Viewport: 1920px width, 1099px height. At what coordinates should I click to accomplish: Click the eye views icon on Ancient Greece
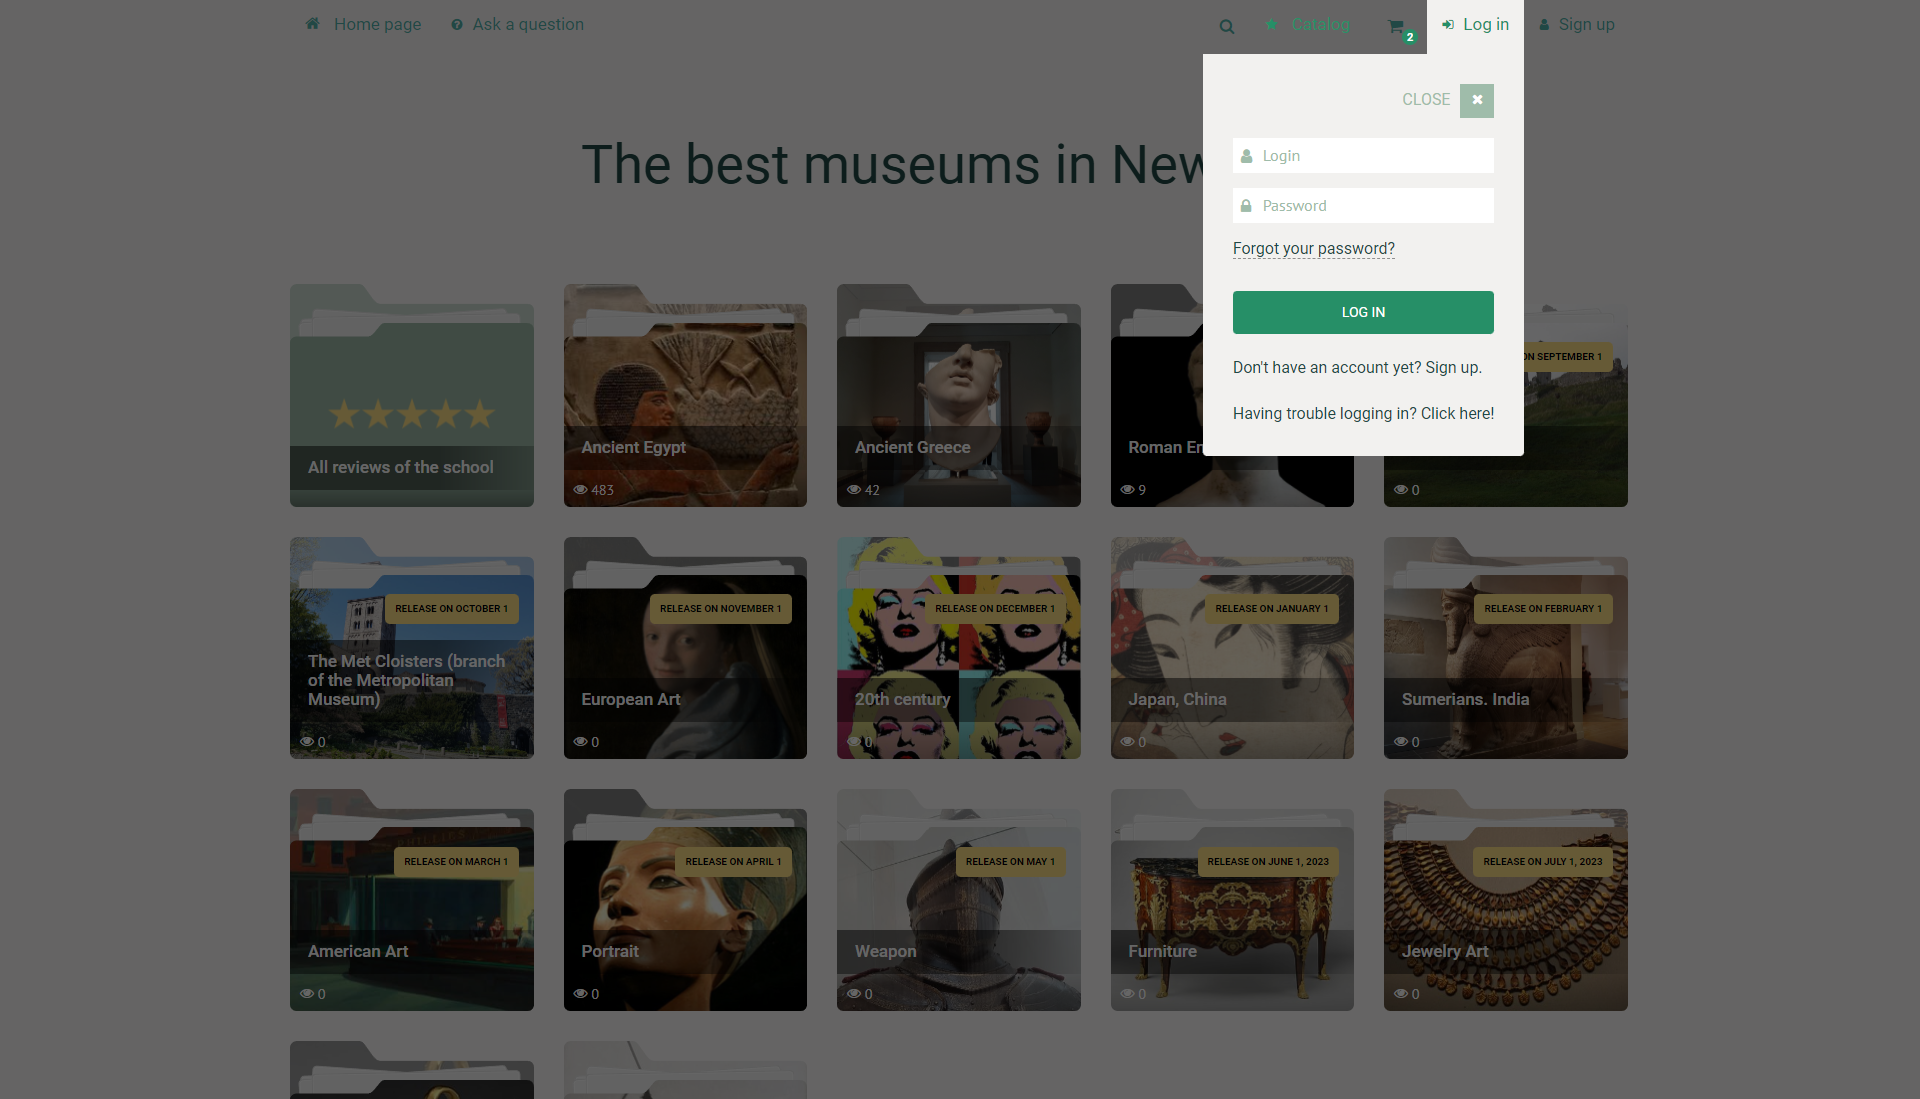[x=854, y=490]
